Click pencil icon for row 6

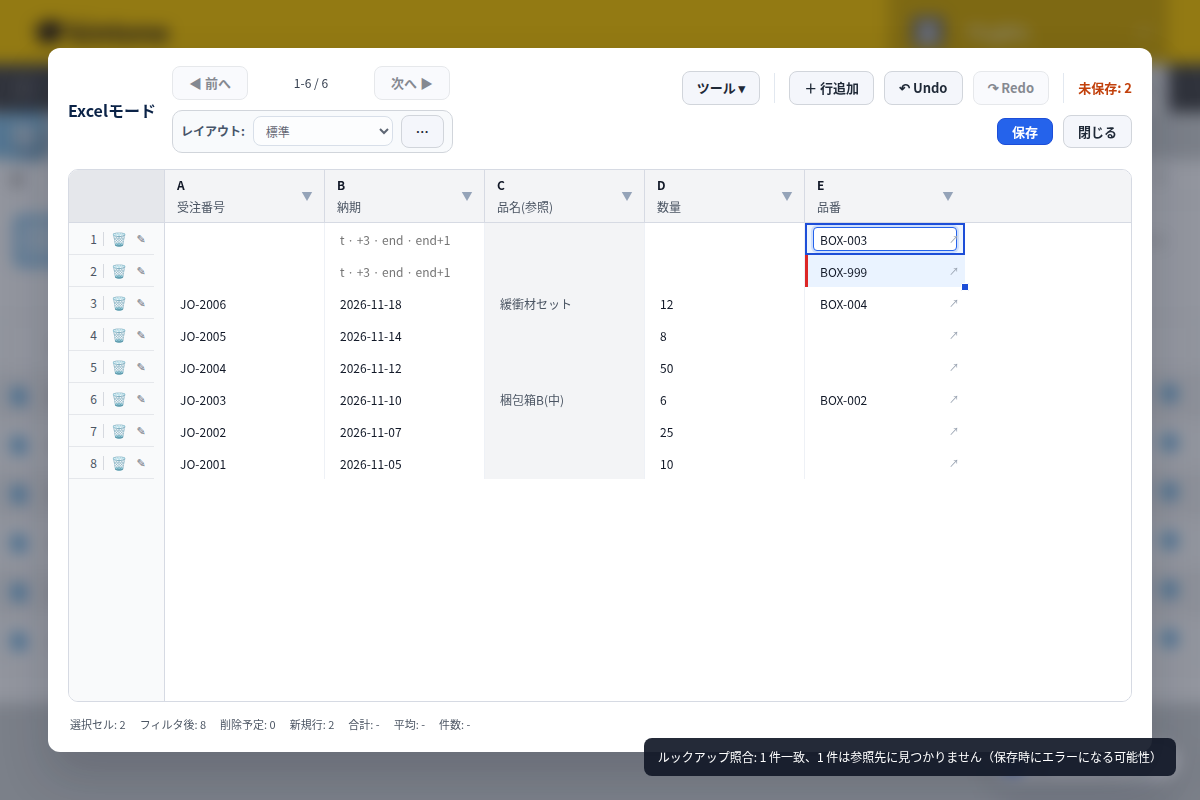[141, 400]
